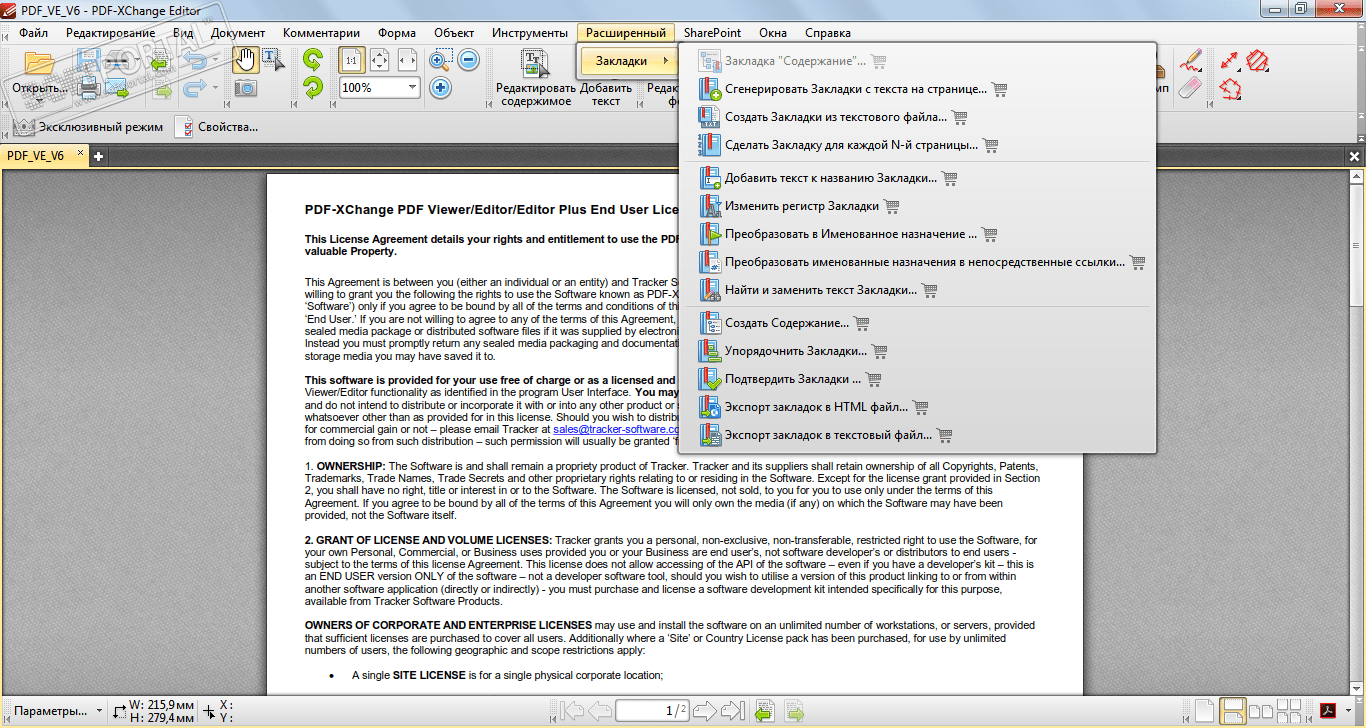Screen dimensions: 1366x728
Task: Open the Инструменты menu
Action: point(530,33)
